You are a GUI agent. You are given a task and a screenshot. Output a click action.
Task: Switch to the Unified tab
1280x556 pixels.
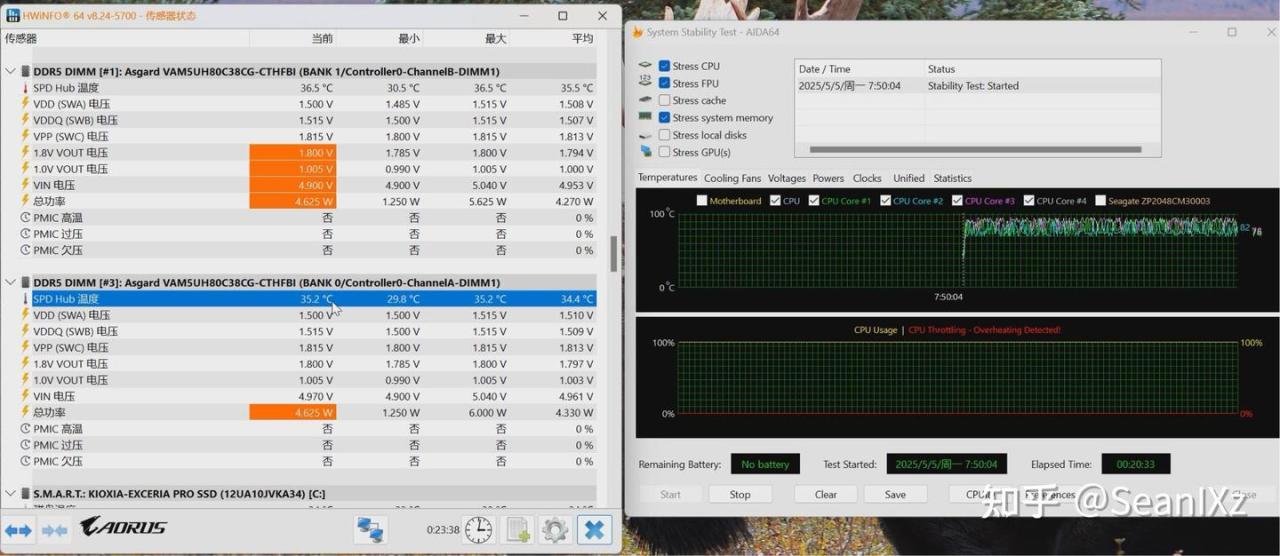coord(908,178)
